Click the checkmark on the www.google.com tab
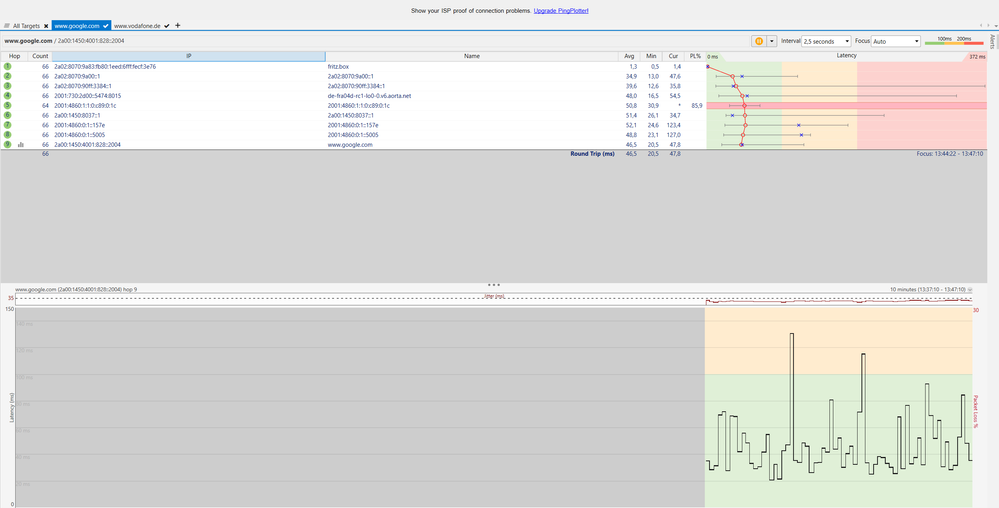 click(x=106, y=26)
